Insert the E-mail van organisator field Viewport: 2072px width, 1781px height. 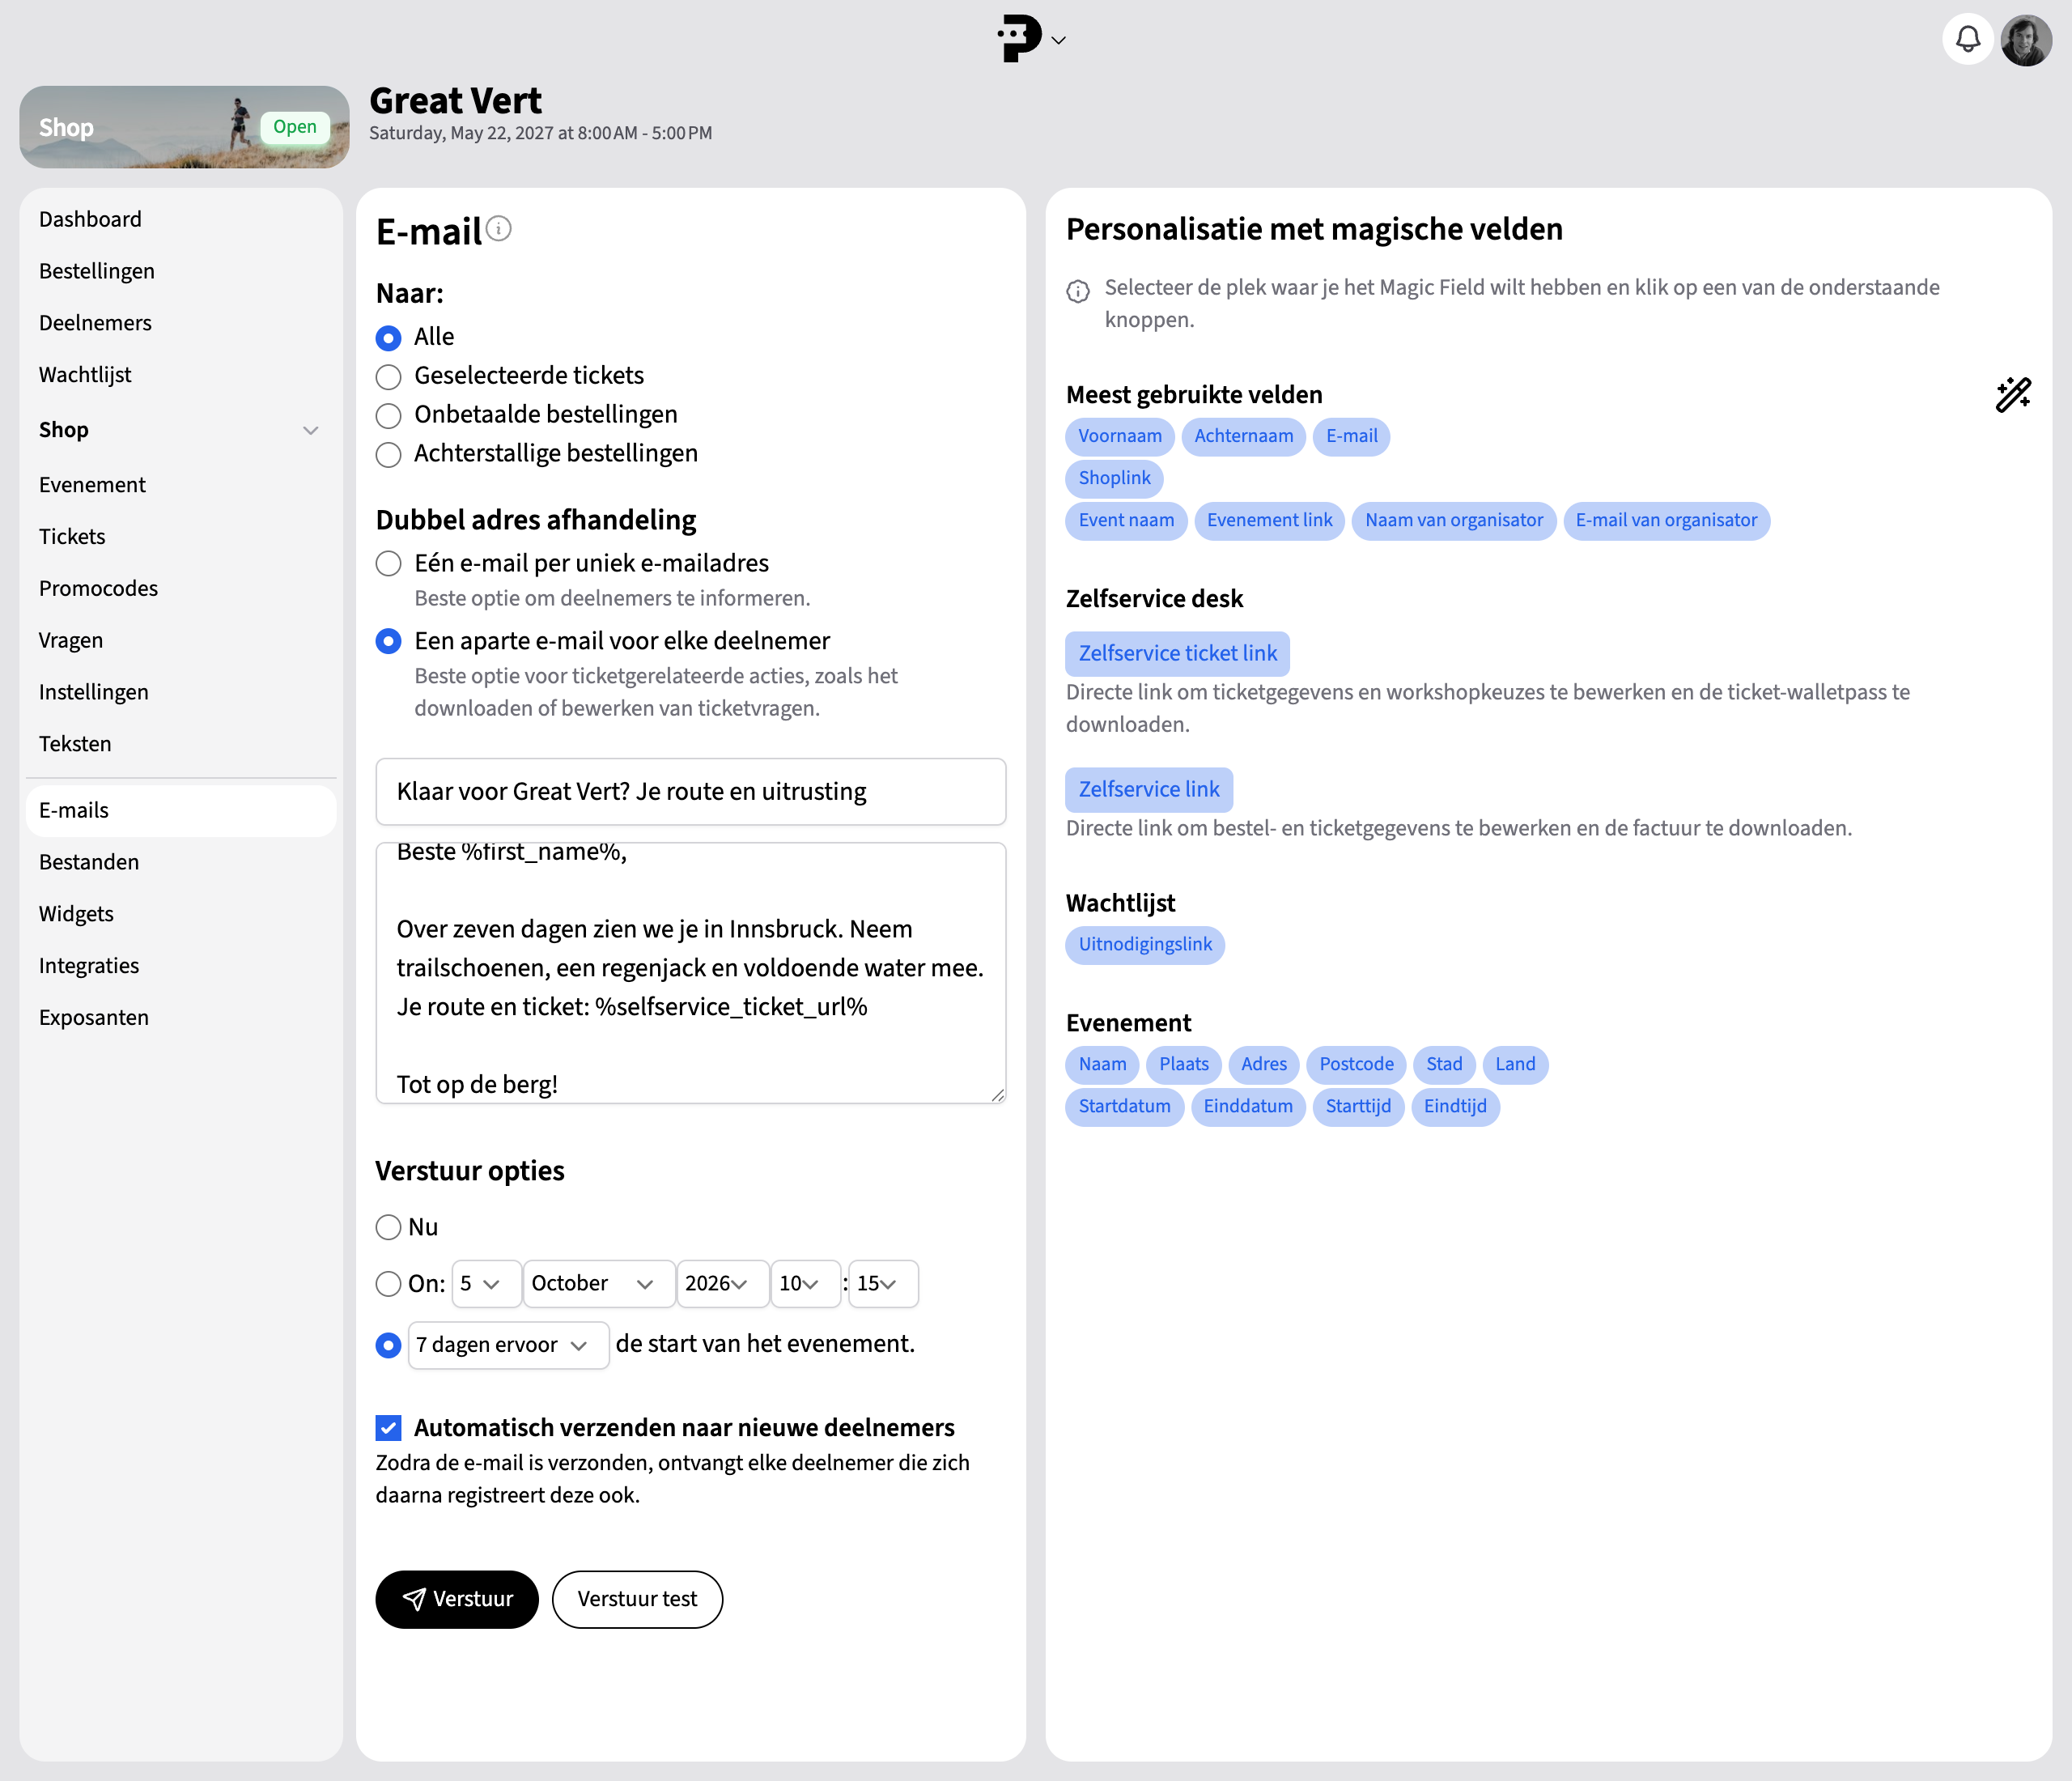(x=1666, y=520)
